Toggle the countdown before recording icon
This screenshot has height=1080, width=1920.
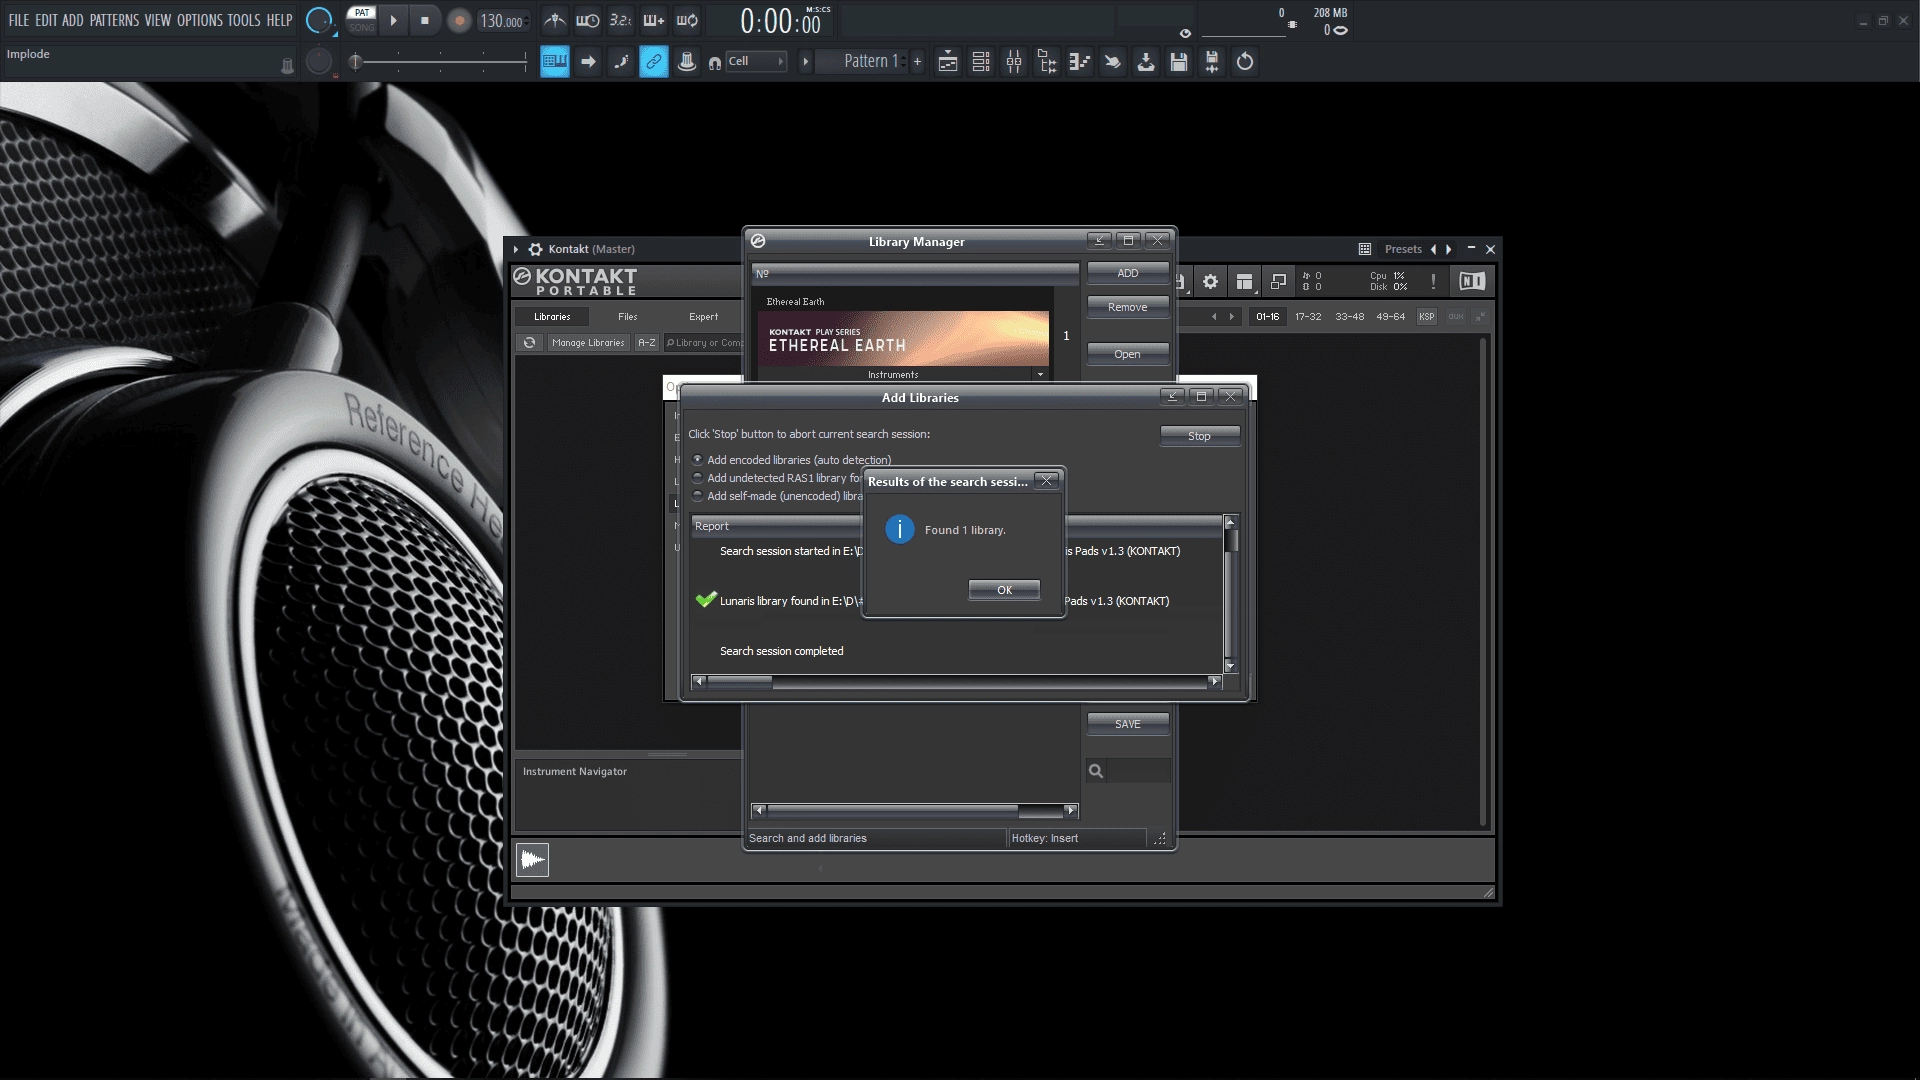click(621, 20)
